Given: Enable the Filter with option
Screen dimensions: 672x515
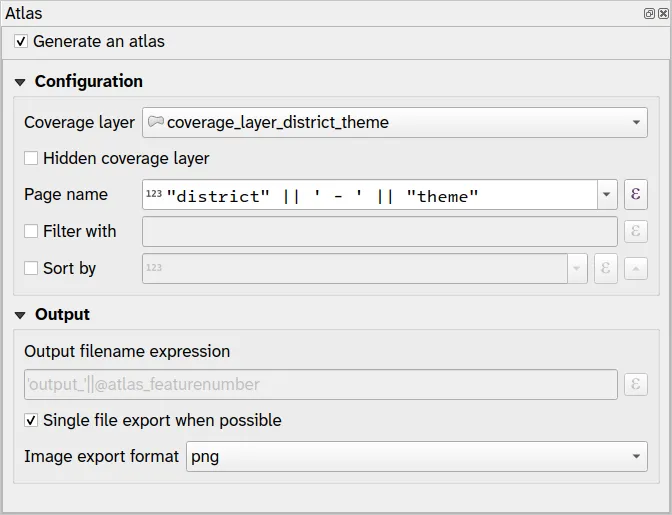Looking at the screenshot, I should pyautogui.click(x=32, y=231).
